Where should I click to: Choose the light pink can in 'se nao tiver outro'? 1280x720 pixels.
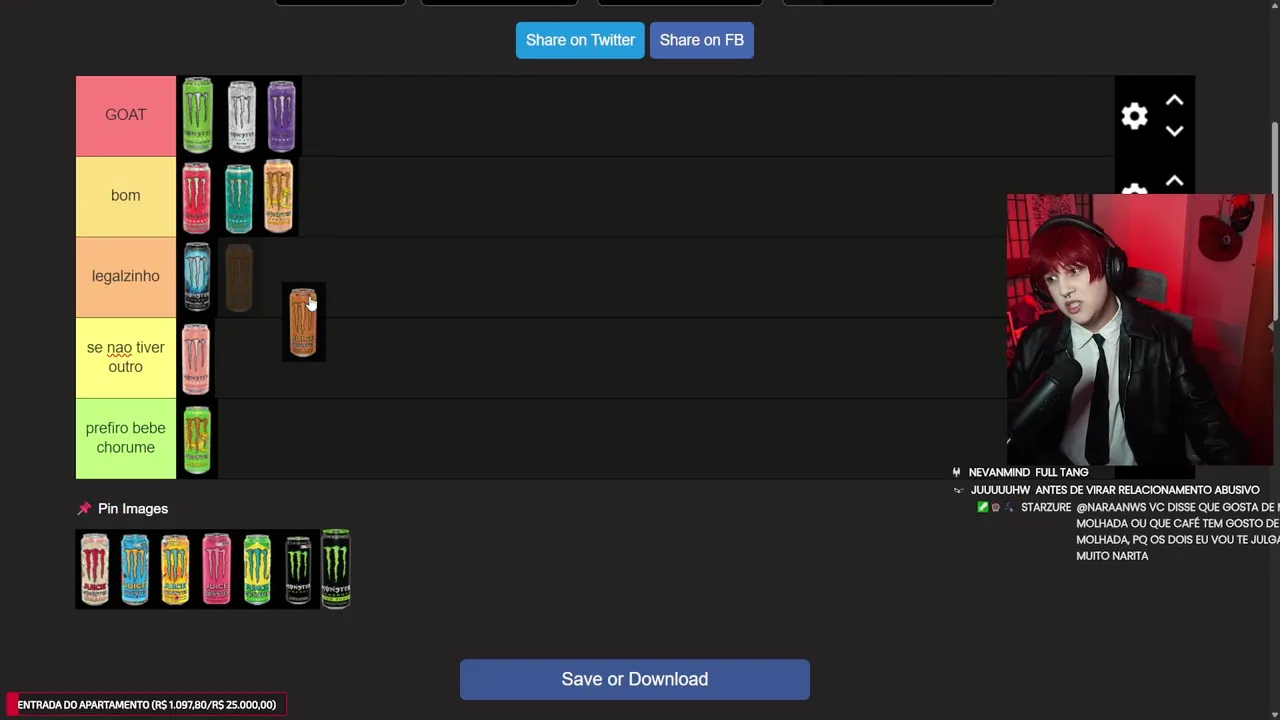[x=196, y=358]
